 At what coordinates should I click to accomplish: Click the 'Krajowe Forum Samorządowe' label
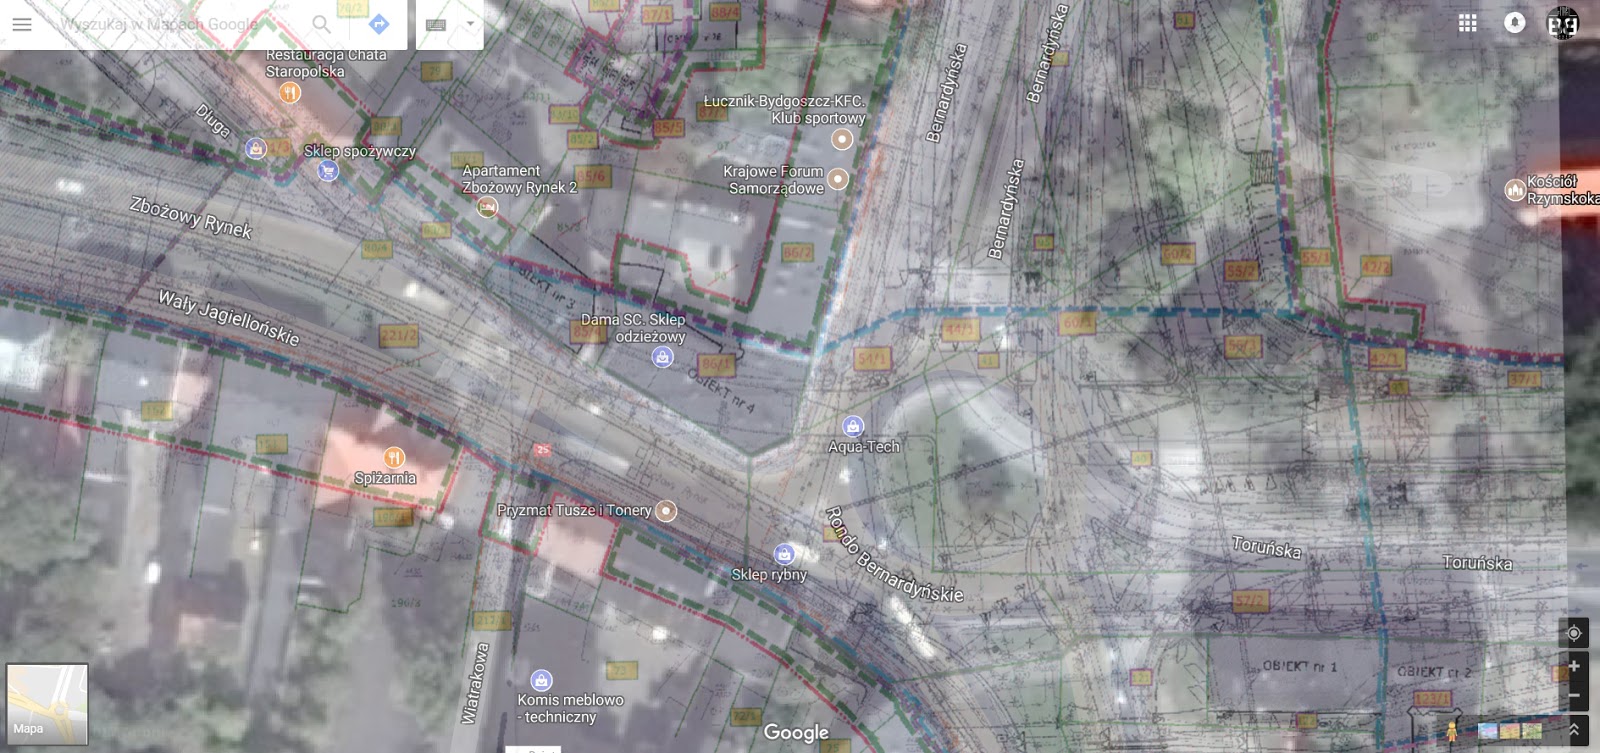774,180
